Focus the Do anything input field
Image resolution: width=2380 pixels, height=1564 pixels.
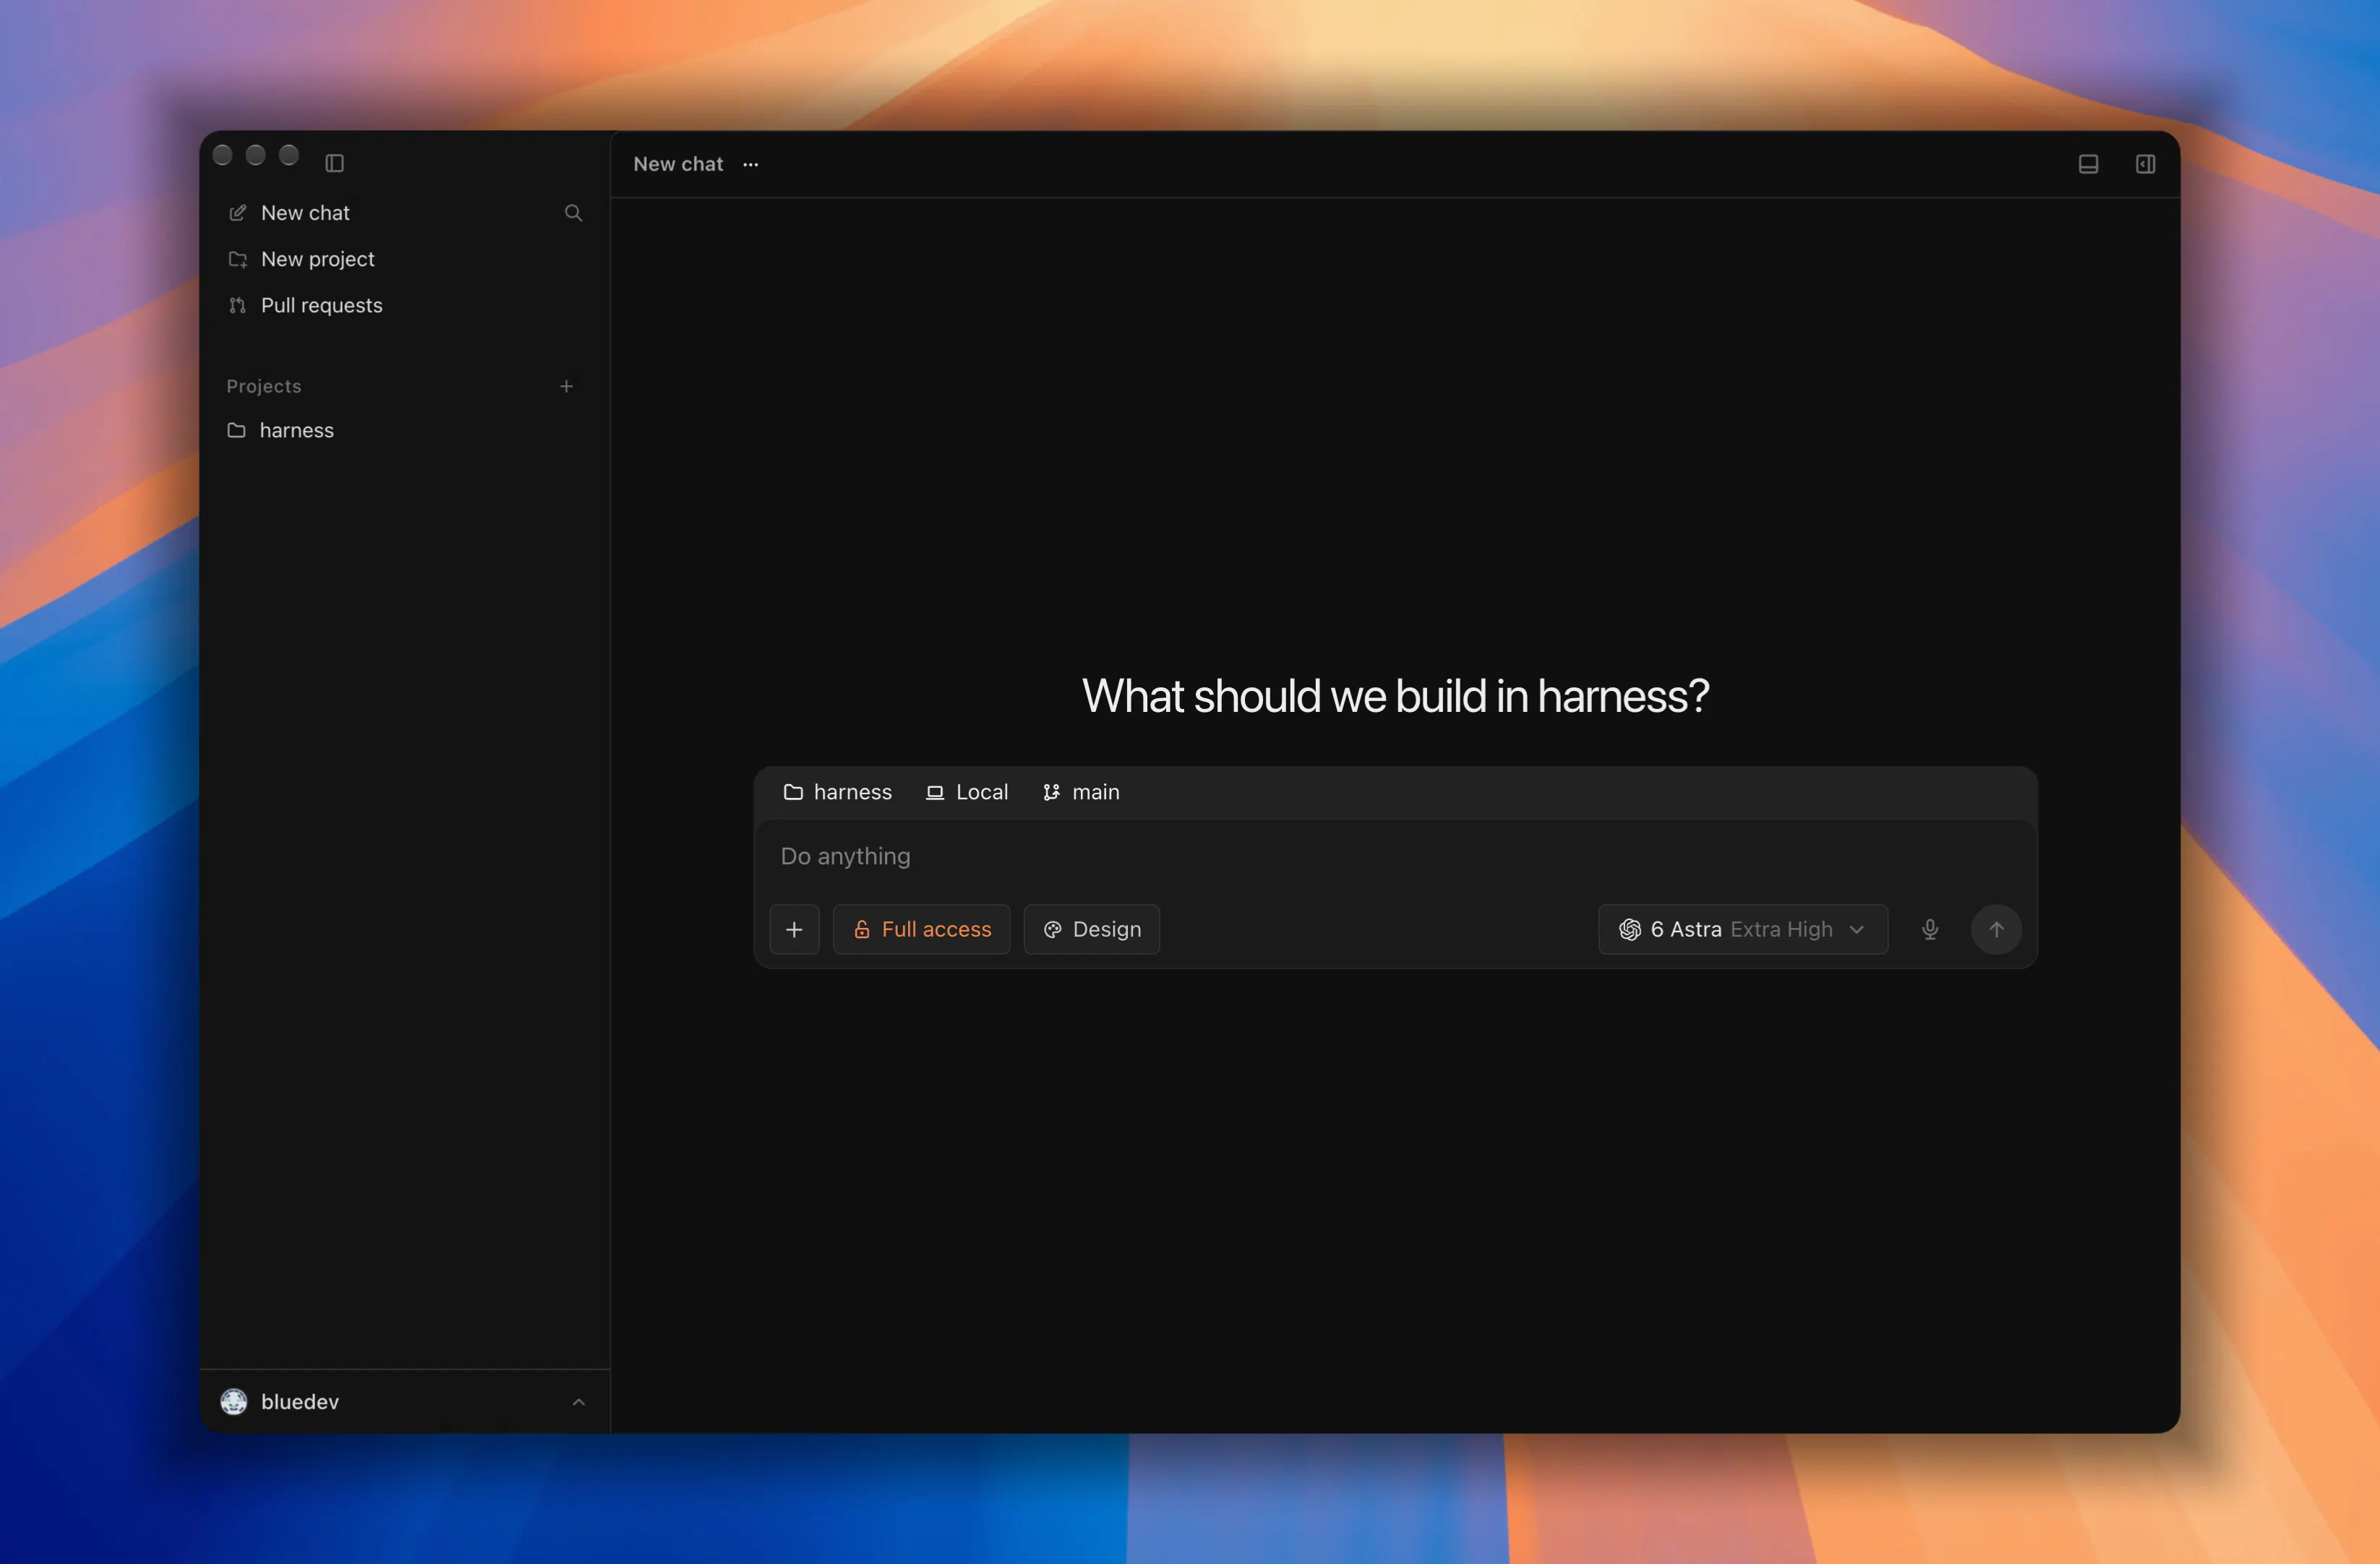[x=1395, y=856]
